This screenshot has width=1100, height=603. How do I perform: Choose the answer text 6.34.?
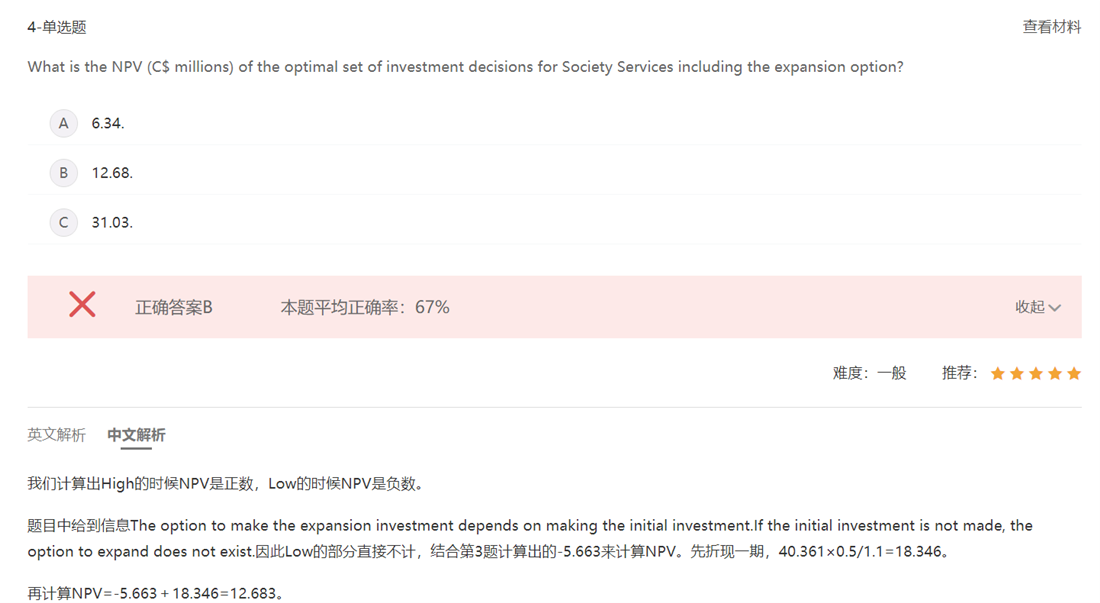coord(108,123)
